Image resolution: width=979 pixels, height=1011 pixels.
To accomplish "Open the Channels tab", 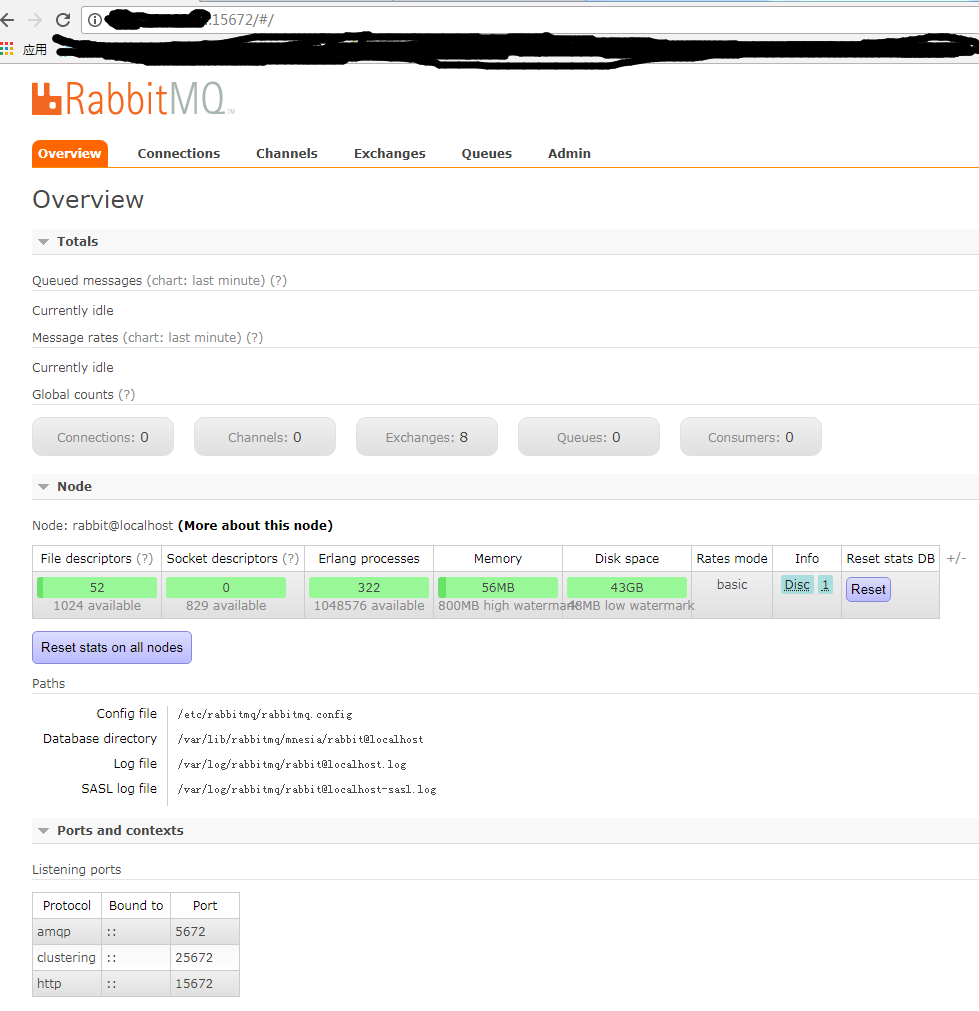I will [287, 153].
